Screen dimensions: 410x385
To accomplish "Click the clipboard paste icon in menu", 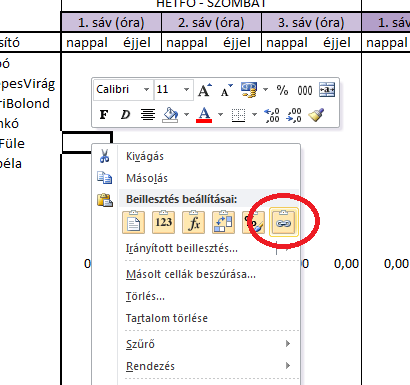I will [x=105, y=200].
